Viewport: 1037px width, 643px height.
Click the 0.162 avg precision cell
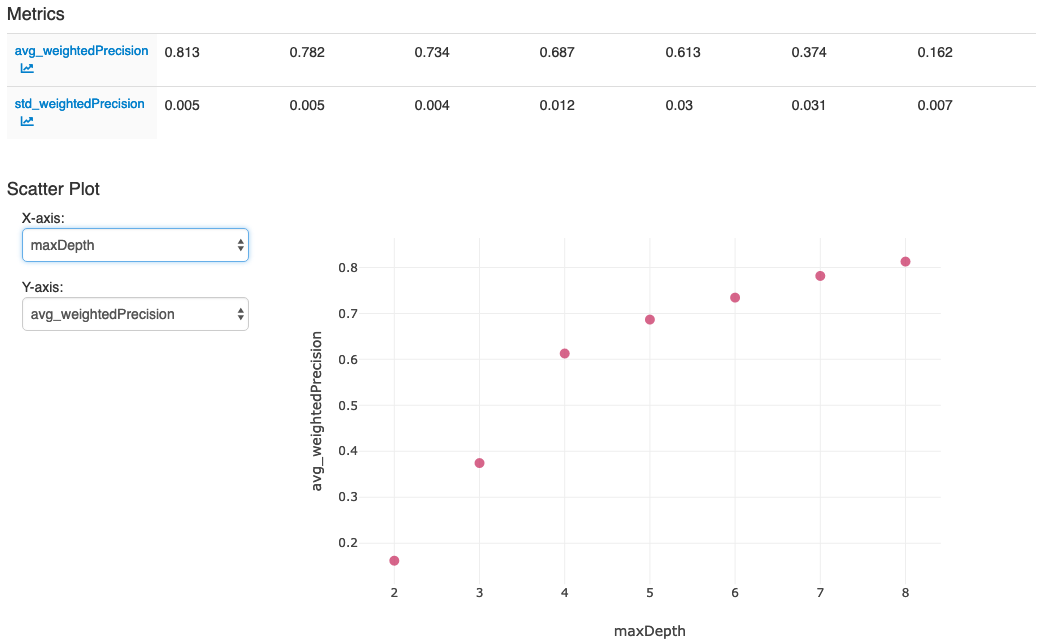point(935,52)
